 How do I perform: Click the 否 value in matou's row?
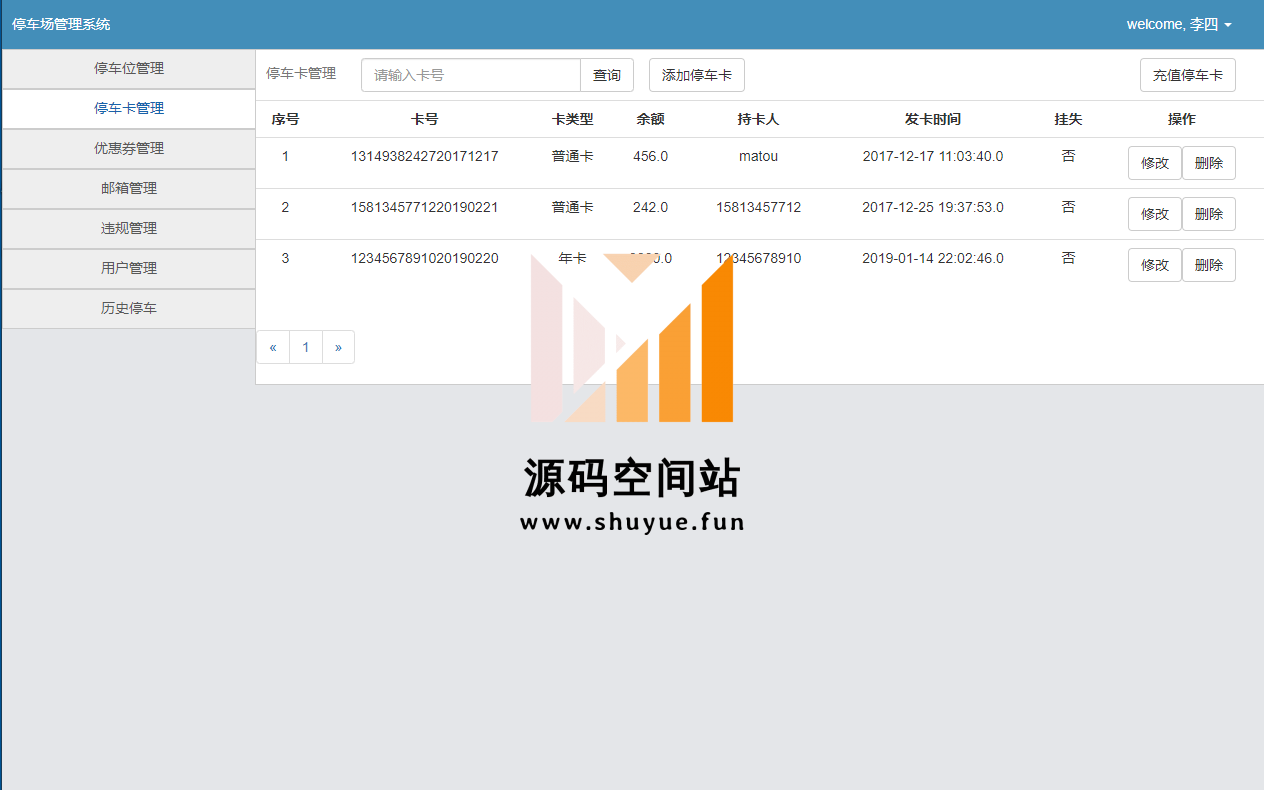pyautogui.click(x=1068, y=156)
